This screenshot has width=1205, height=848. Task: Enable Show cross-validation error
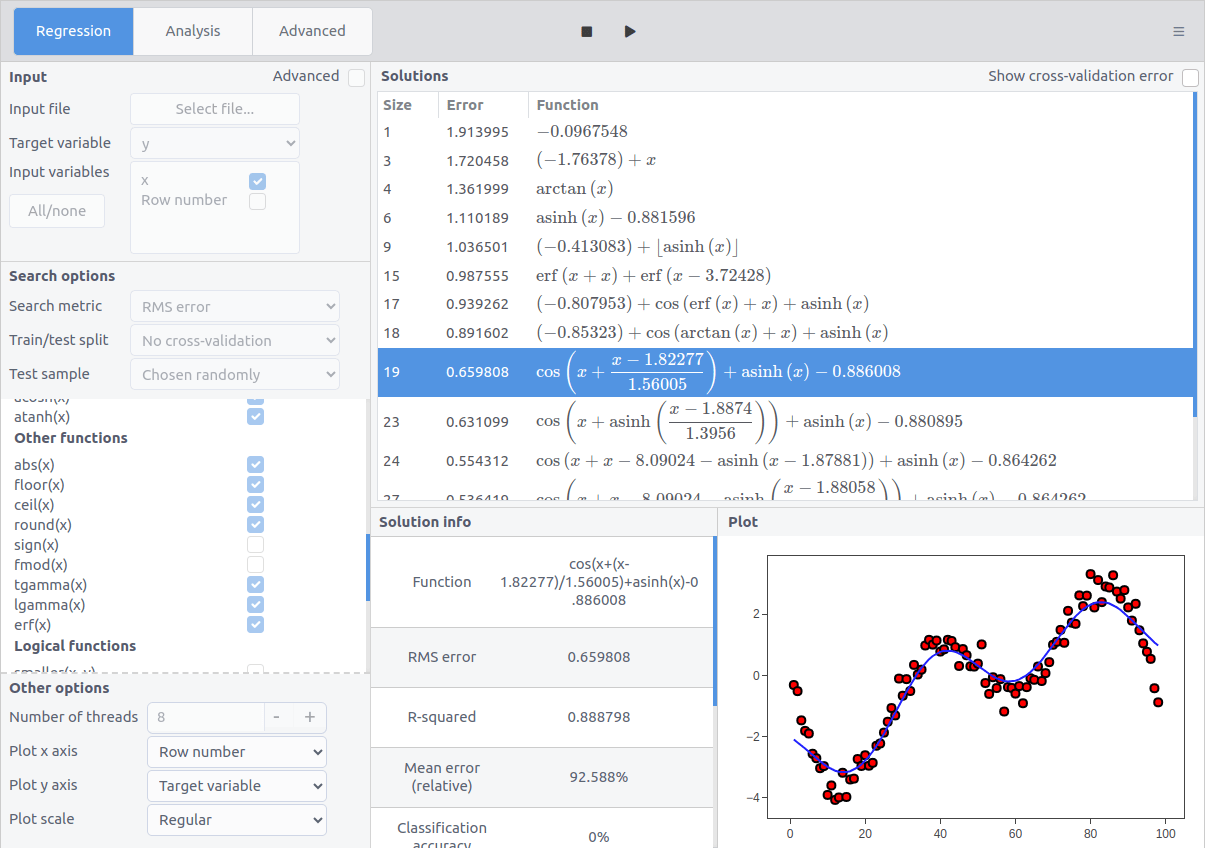point(1190,76)
